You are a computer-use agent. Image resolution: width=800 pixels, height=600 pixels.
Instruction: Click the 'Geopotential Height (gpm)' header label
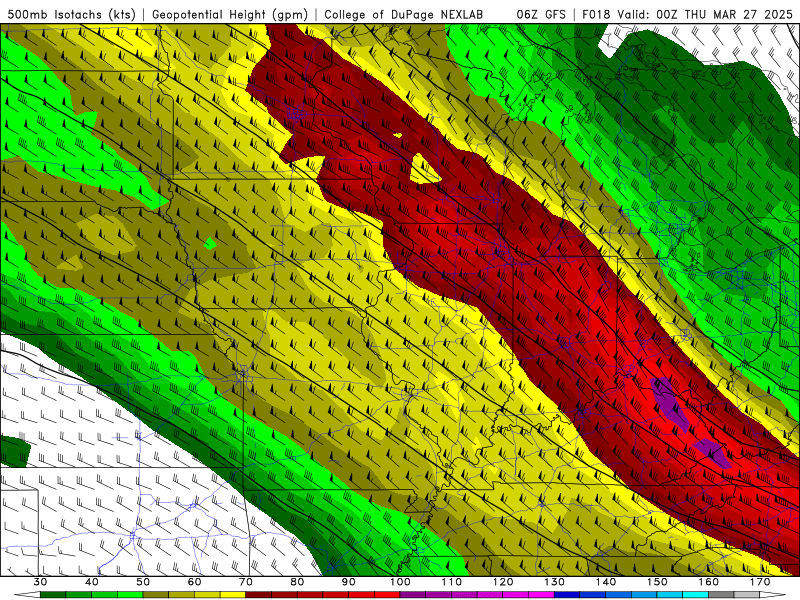[230, 14]
